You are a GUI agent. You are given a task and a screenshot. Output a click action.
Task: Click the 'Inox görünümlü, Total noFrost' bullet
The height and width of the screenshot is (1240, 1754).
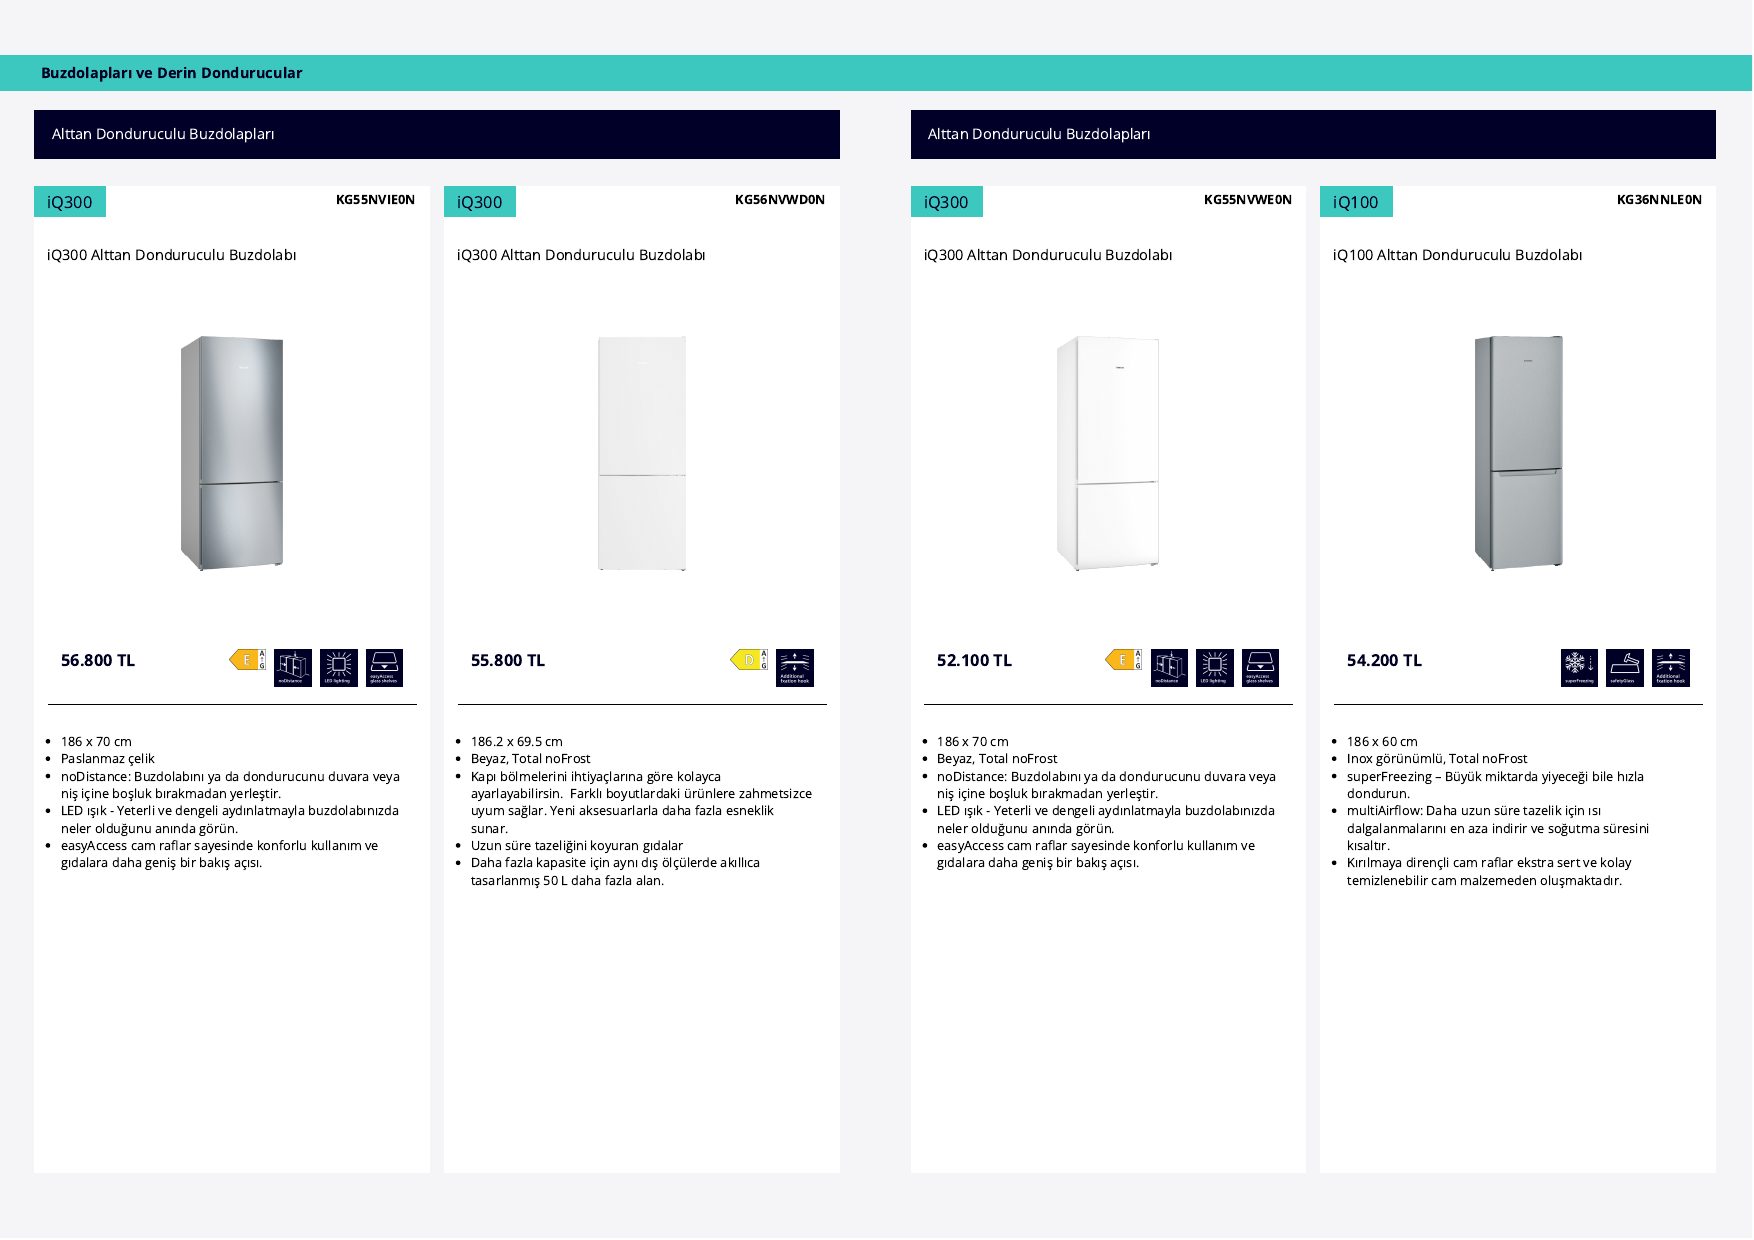coord(1437,759)
